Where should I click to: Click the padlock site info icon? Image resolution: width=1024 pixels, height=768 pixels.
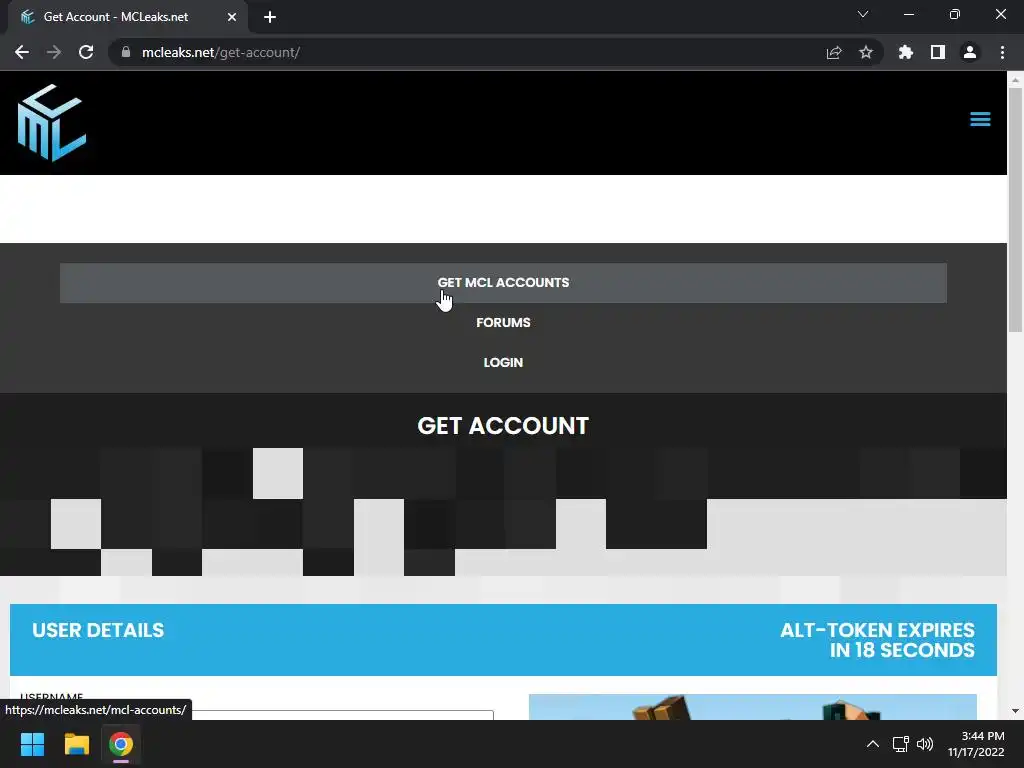pyautogui.click(x=125, y=52)
